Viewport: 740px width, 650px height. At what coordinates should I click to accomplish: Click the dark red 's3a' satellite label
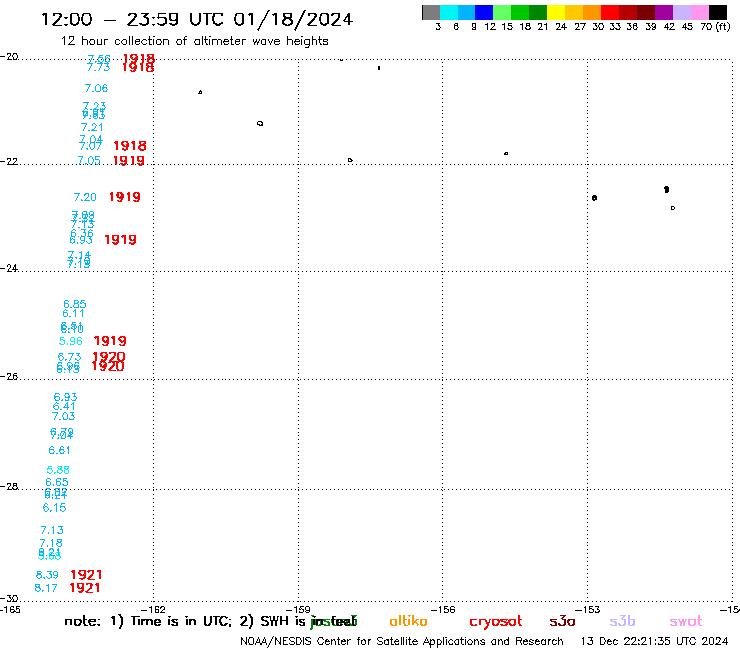[x=562, y=621]
